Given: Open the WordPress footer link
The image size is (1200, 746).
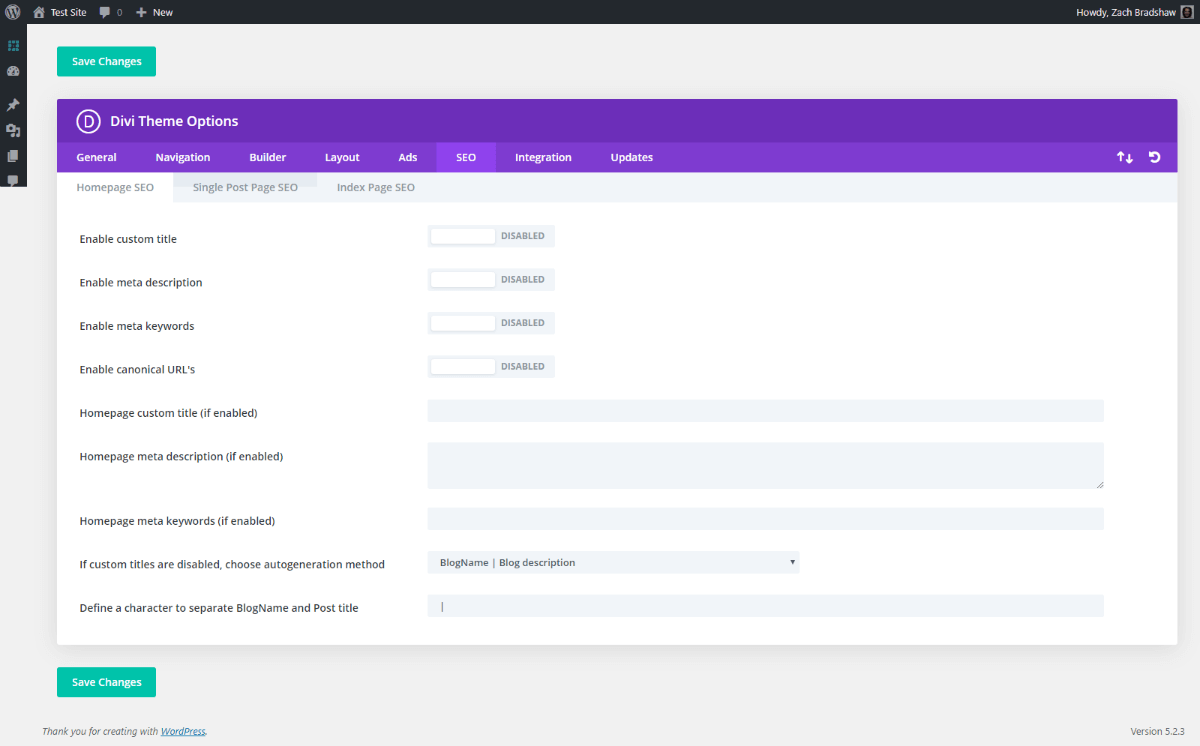Looking at the screenshot, I should pos(183,731).
